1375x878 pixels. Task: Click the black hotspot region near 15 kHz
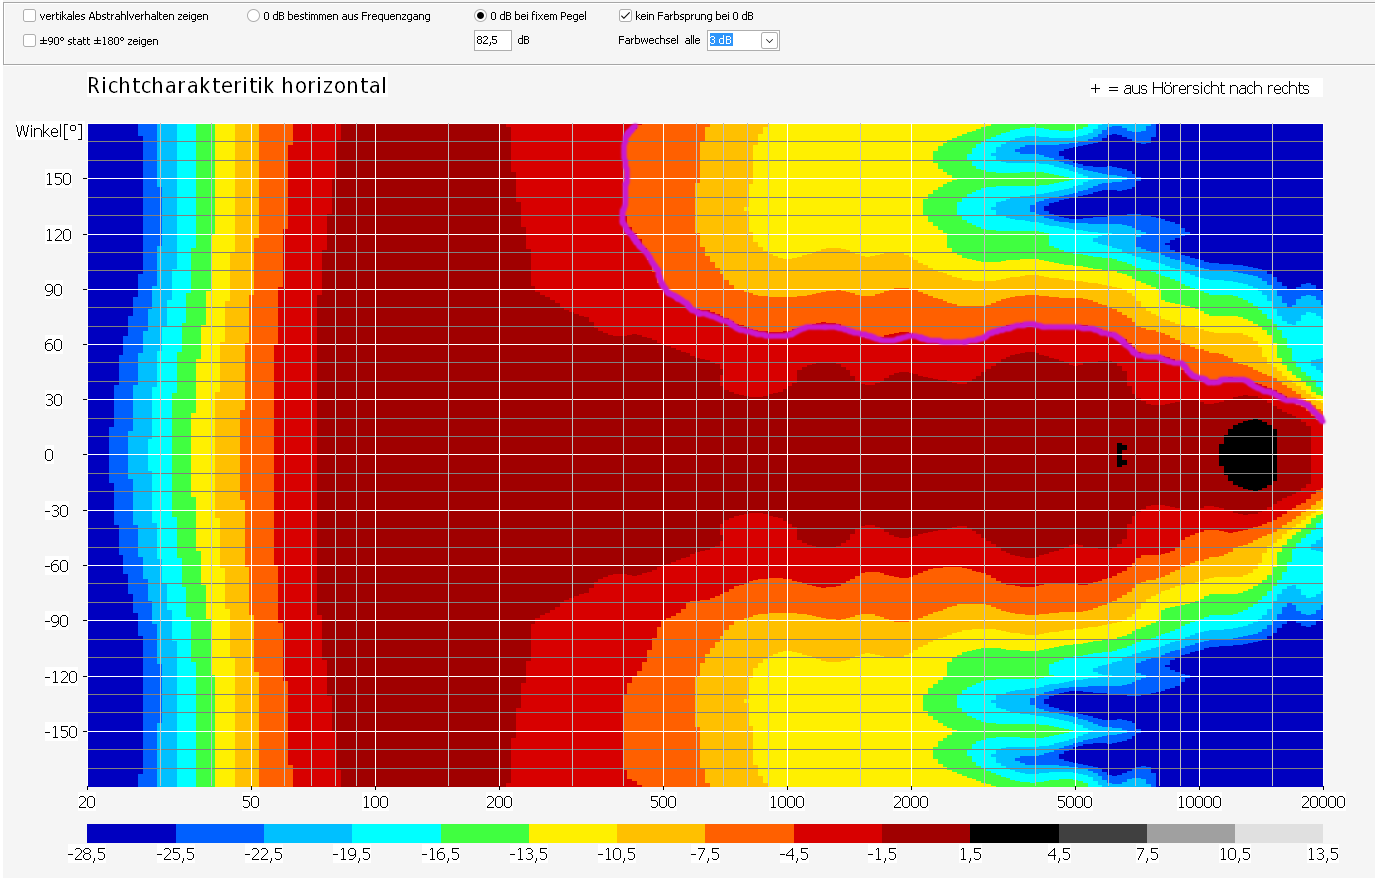click(x=1249, y=455)
